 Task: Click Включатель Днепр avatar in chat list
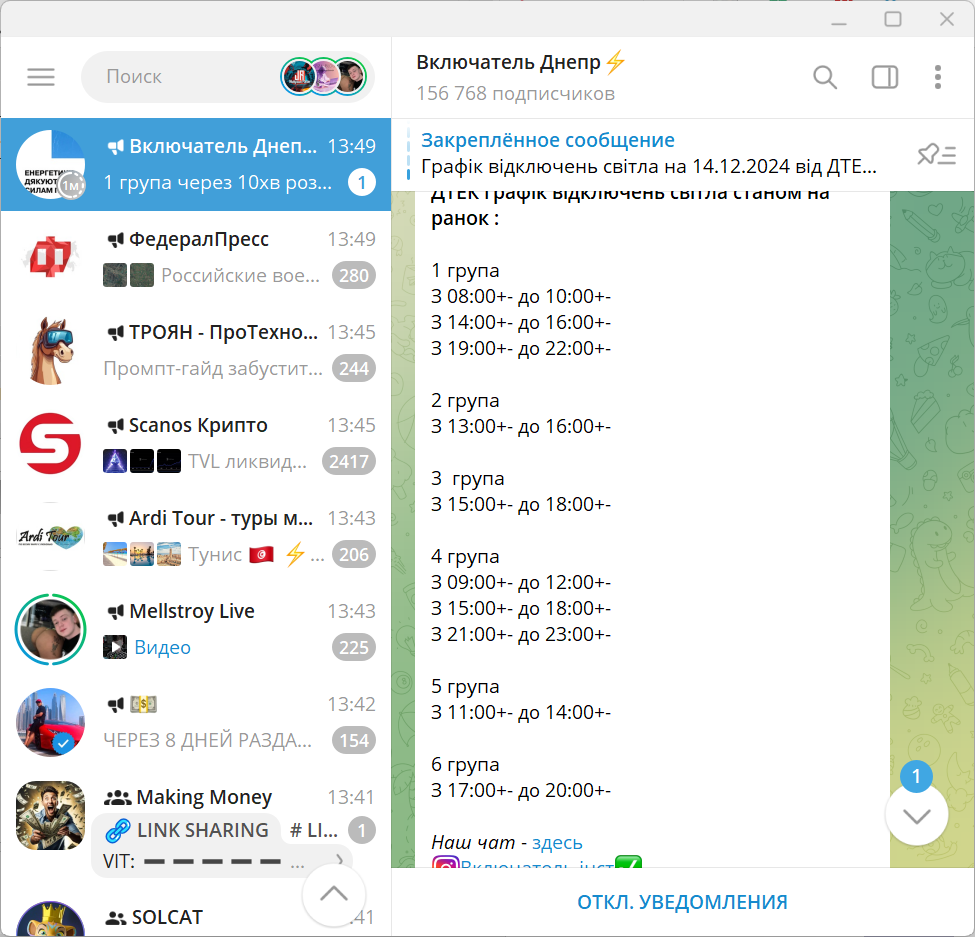point(50,165)
